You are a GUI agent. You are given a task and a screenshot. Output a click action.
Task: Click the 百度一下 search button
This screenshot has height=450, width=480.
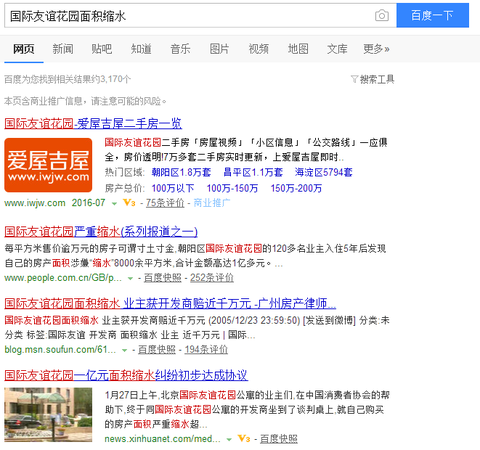[x=433, y=15]
